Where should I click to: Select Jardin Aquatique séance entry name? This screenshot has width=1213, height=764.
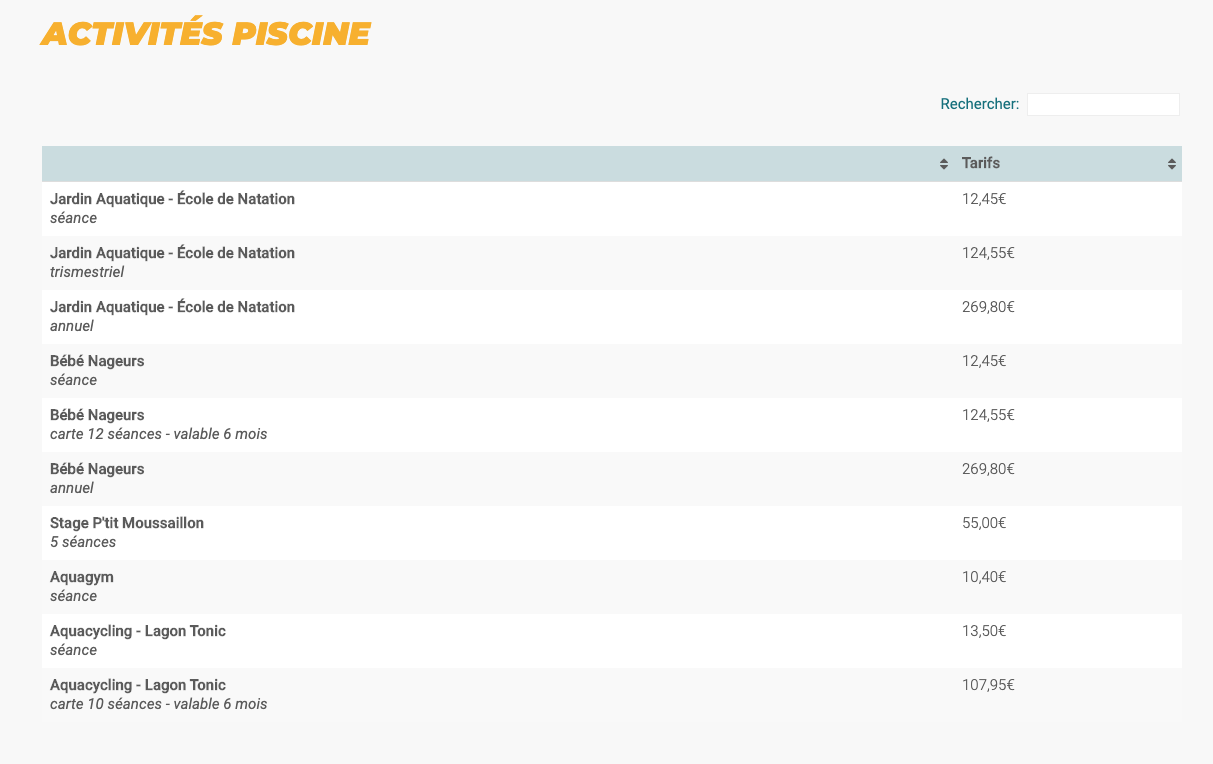172,199
